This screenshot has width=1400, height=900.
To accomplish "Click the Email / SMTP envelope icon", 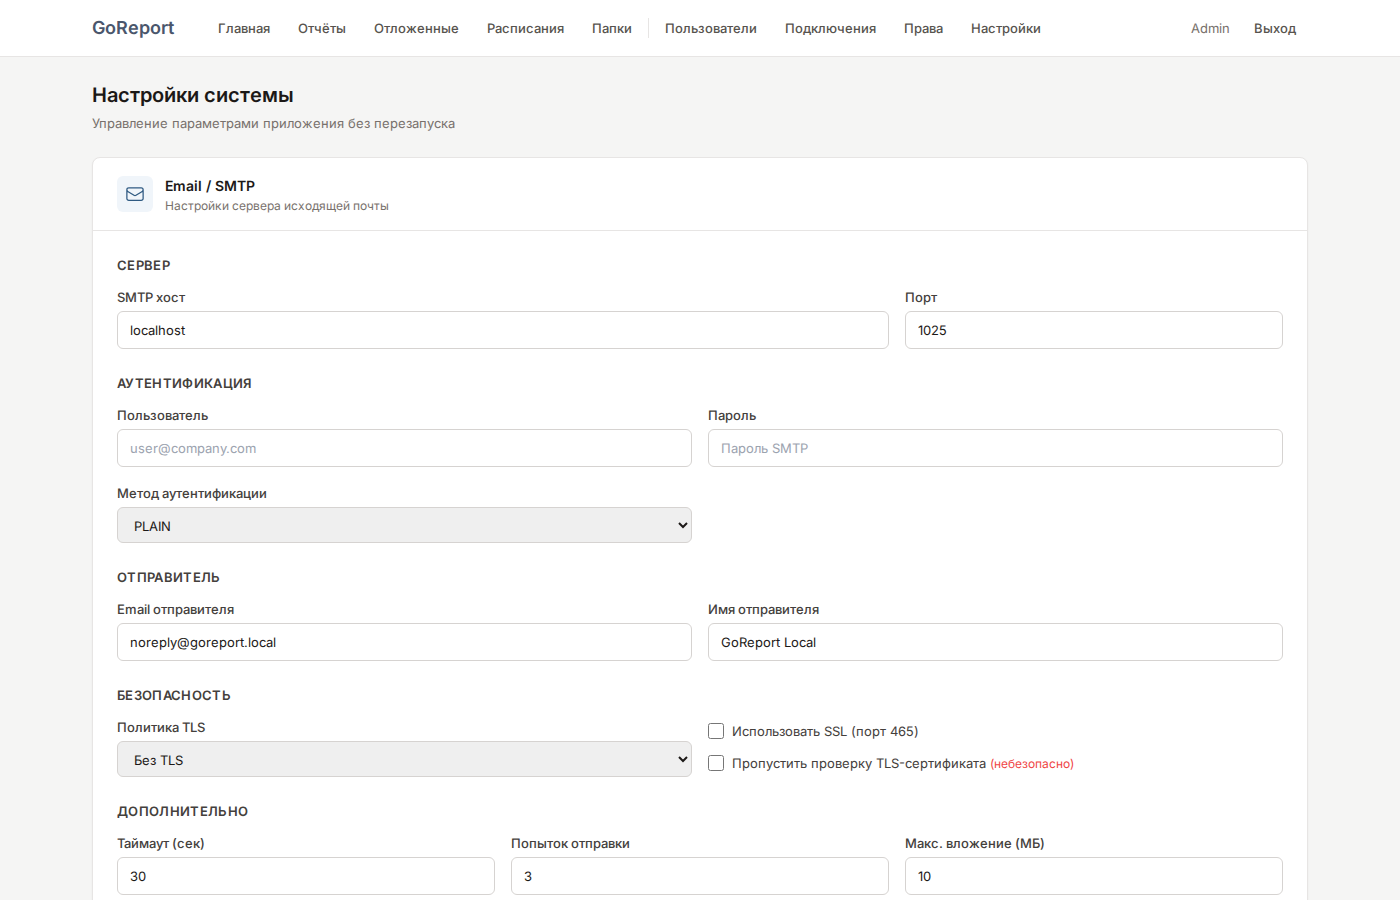I will [135, 194].
